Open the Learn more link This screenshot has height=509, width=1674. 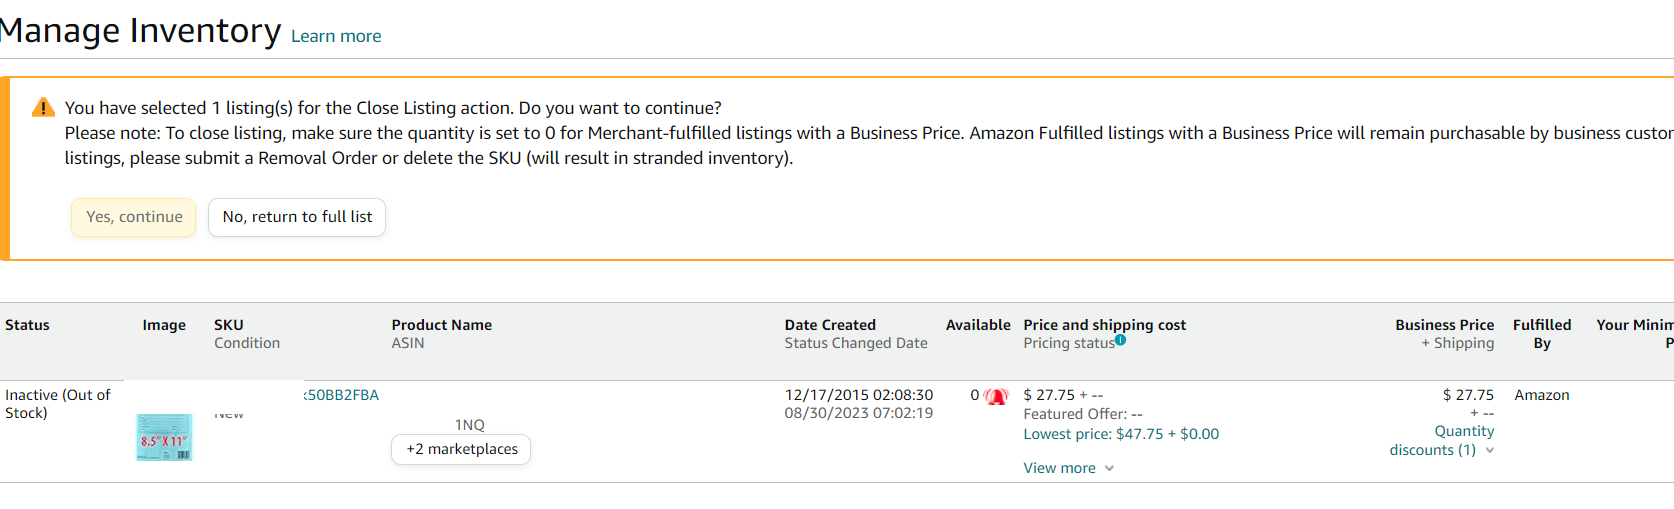(336, 36)
